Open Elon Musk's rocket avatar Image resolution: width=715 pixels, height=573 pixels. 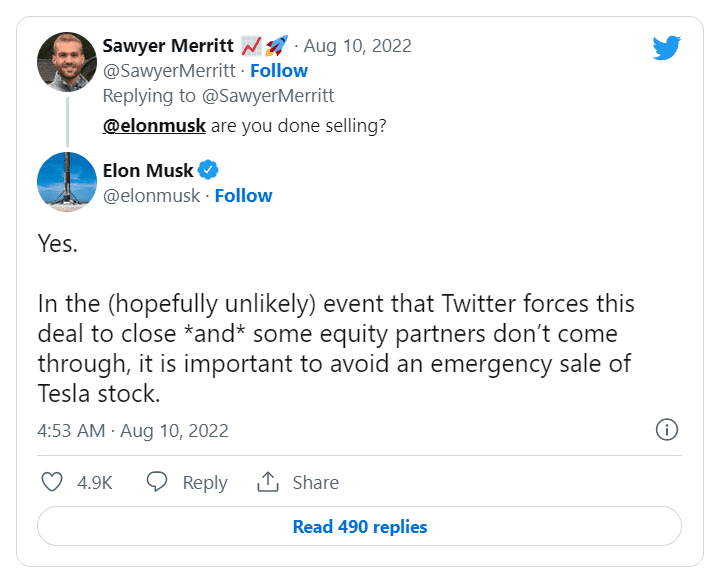point(66,182)
